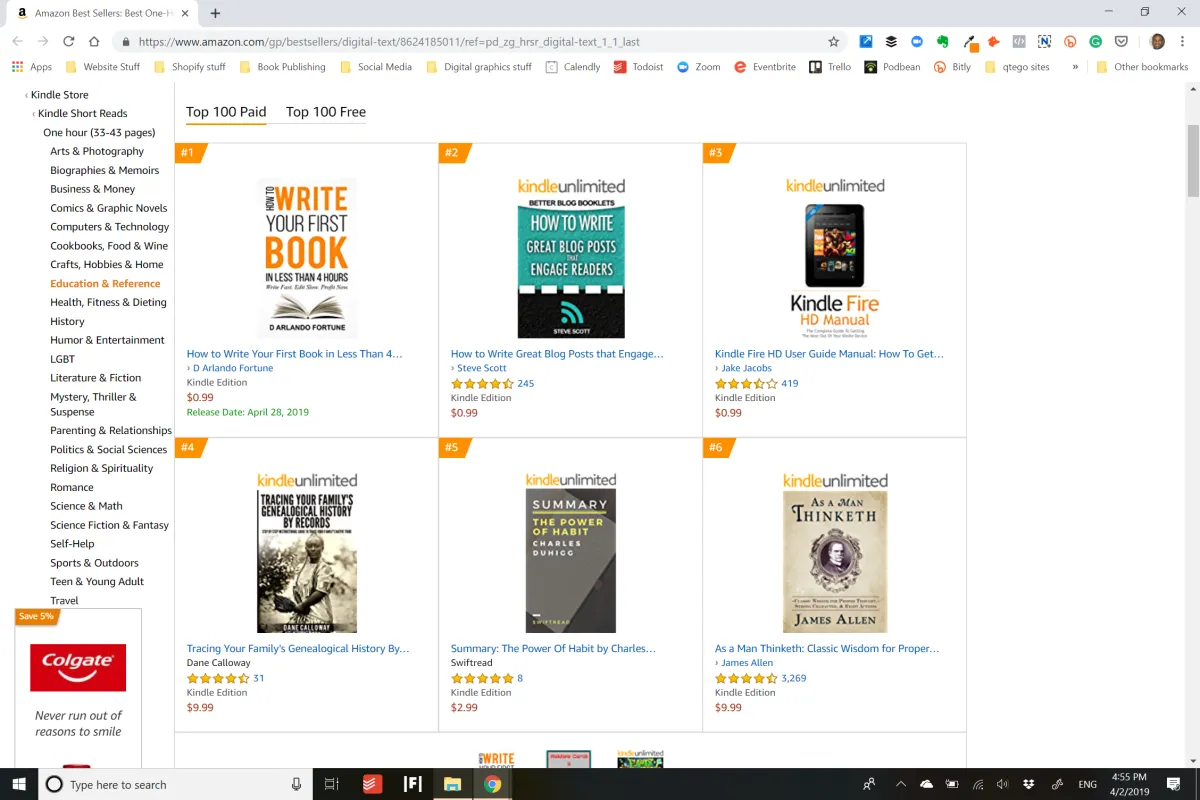Image resolution: width=1200 pixels, height=800 pixels.
Task: Show hidden system tray icons
Action: coord(901,784)
